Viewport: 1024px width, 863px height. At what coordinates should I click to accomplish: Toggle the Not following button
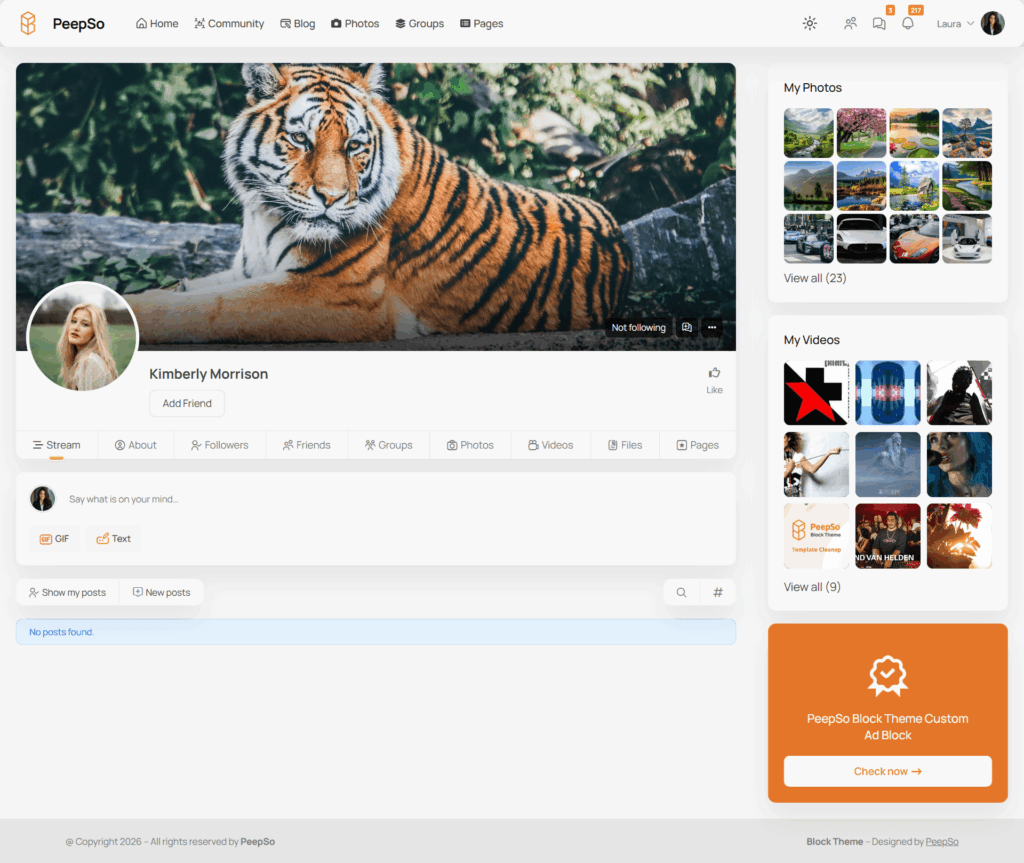pos(639,327)
